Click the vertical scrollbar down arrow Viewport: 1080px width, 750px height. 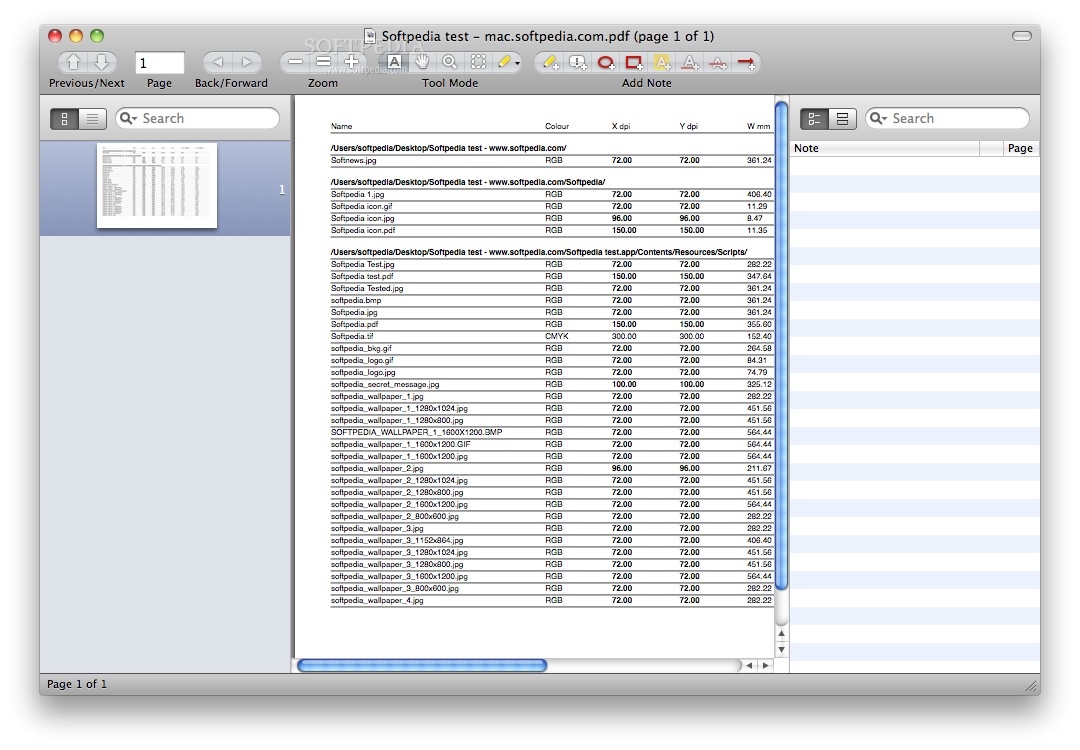781,649
